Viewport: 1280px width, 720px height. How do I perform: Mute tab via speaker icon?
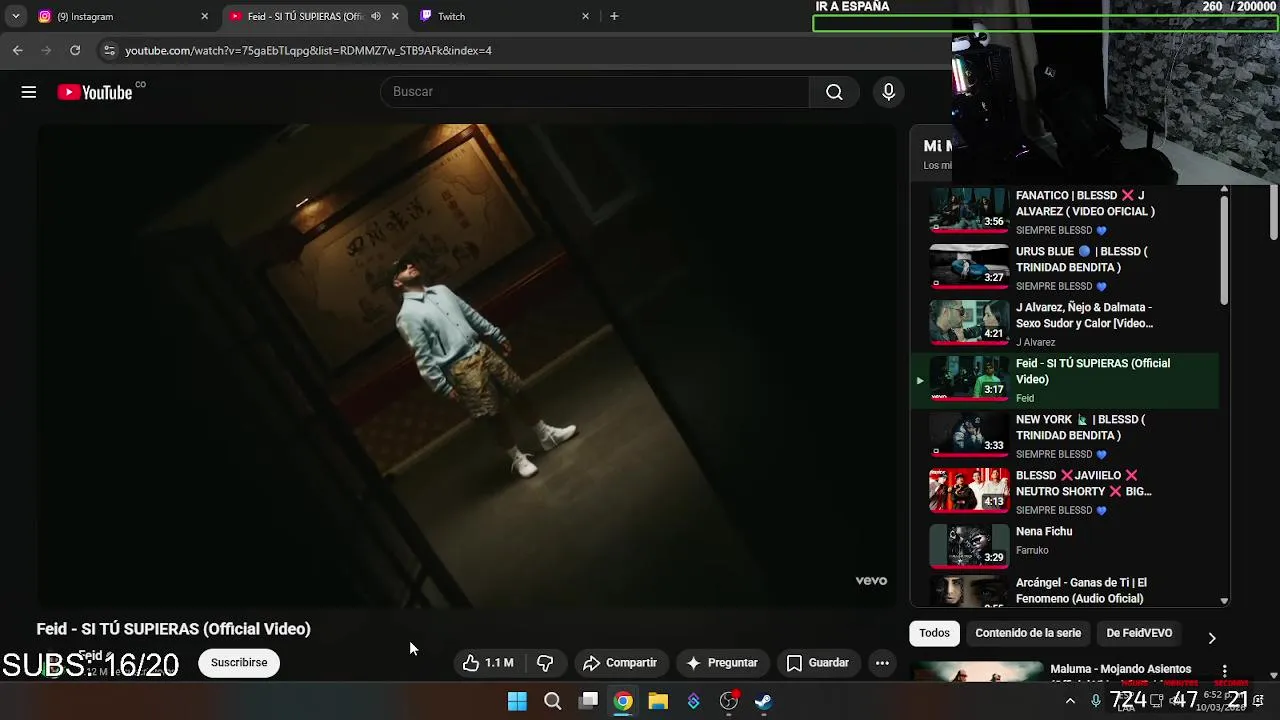376,16
